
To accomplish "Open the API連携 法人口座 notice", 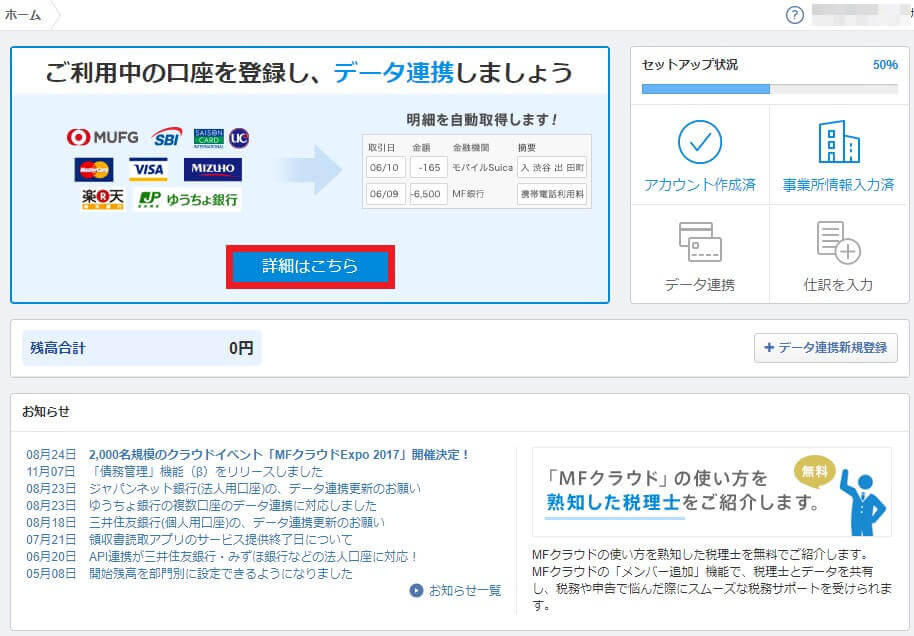I will (252, 557).
